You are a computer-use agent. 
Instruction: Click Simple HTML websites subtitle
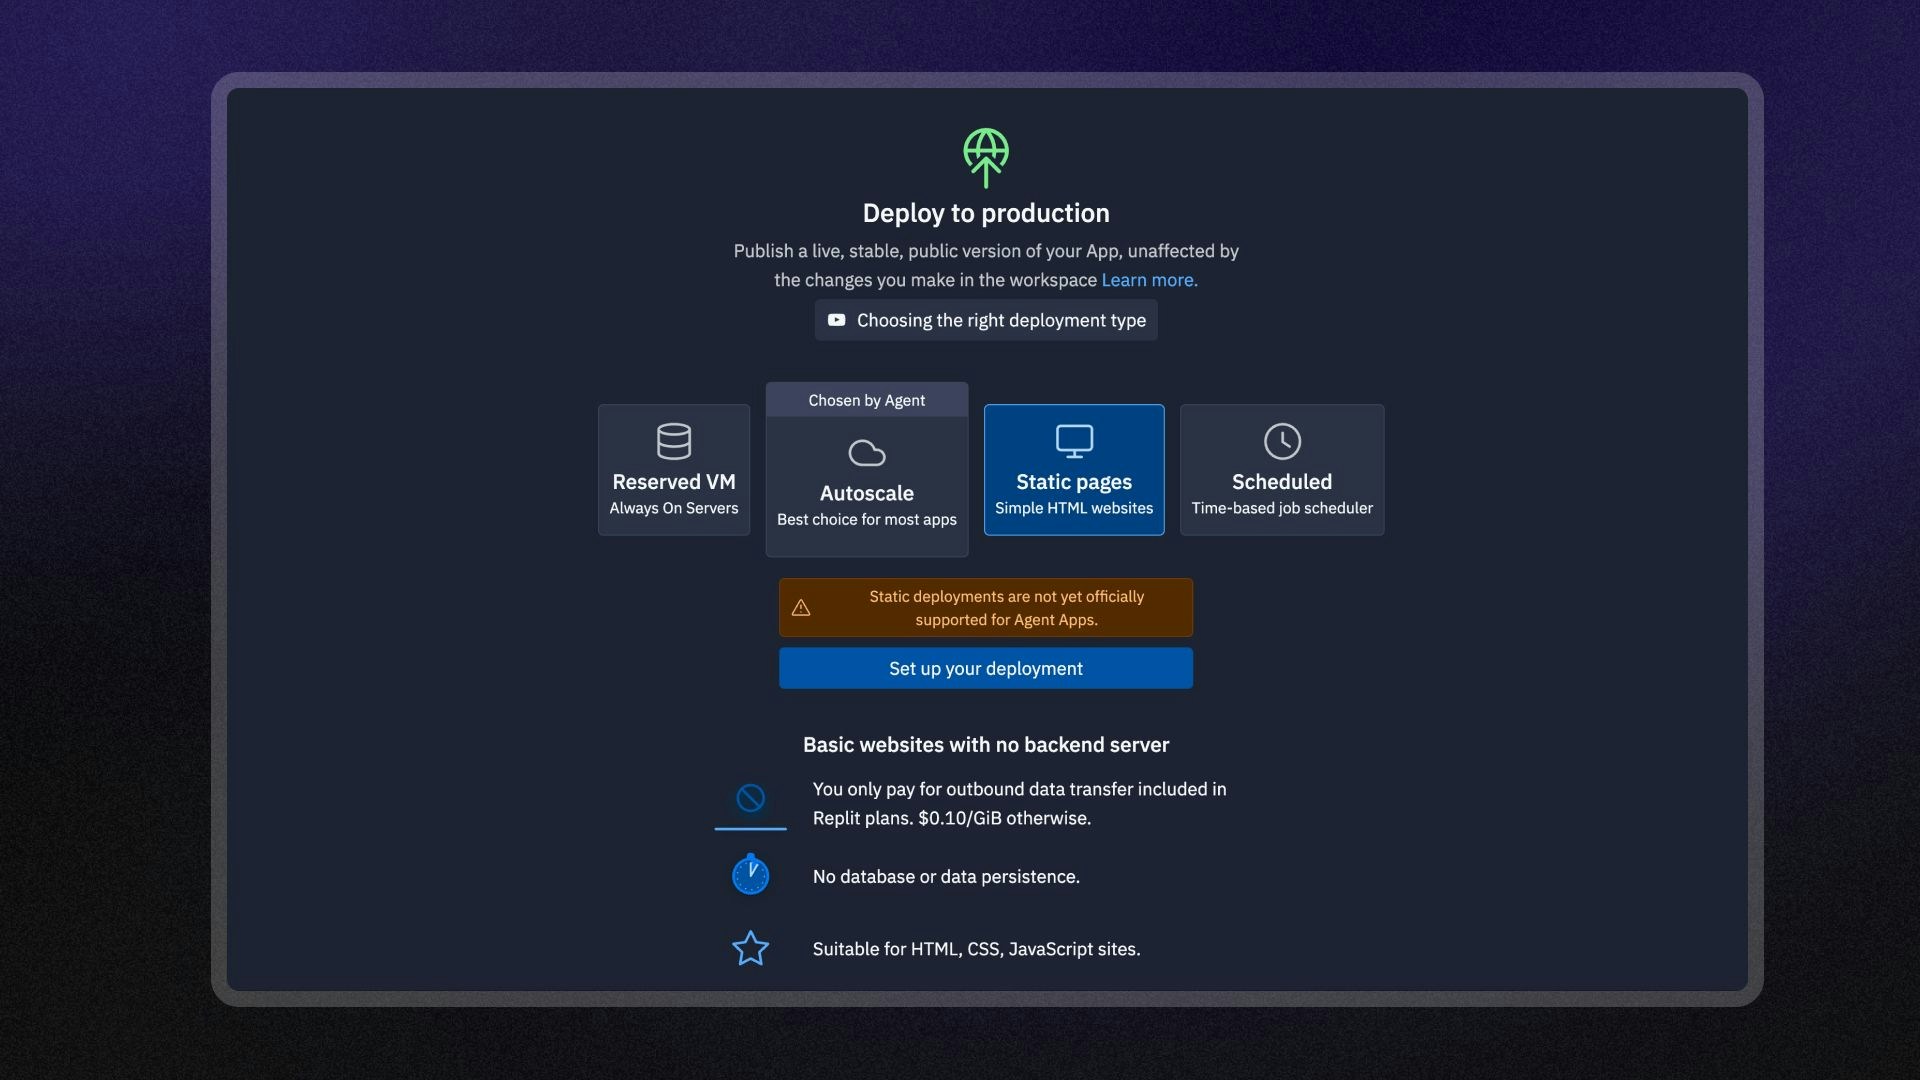coord(1074,508)
